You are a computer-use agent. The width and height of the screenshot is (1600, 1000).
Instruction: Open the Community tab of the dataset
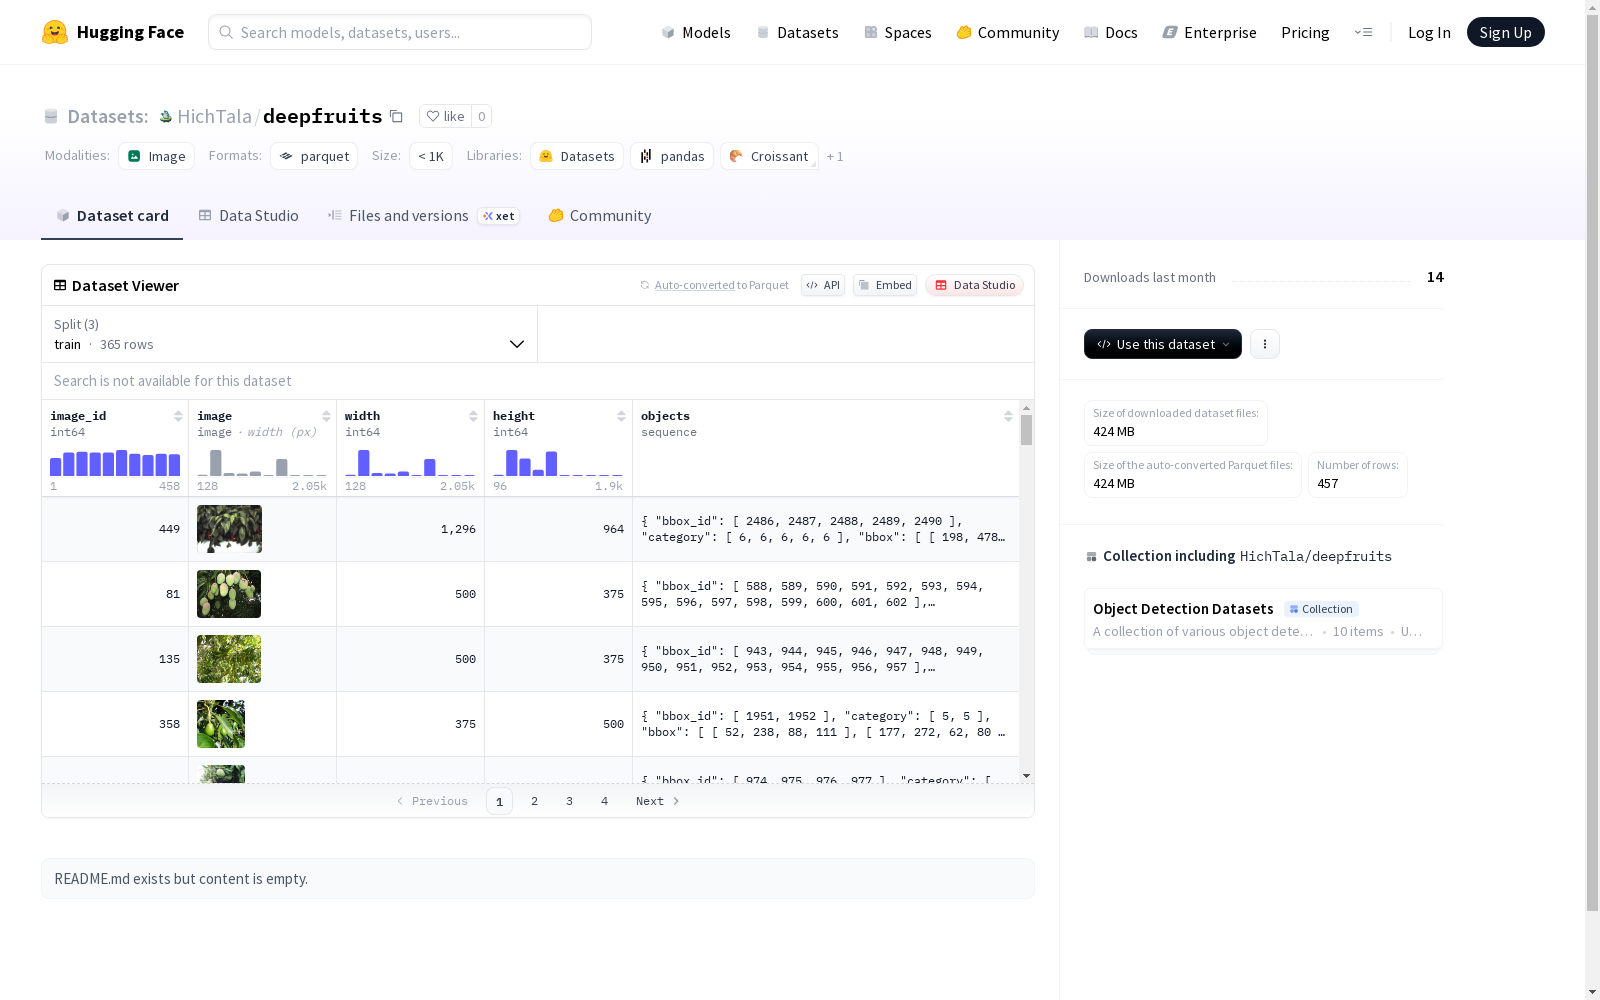[599, 216]
